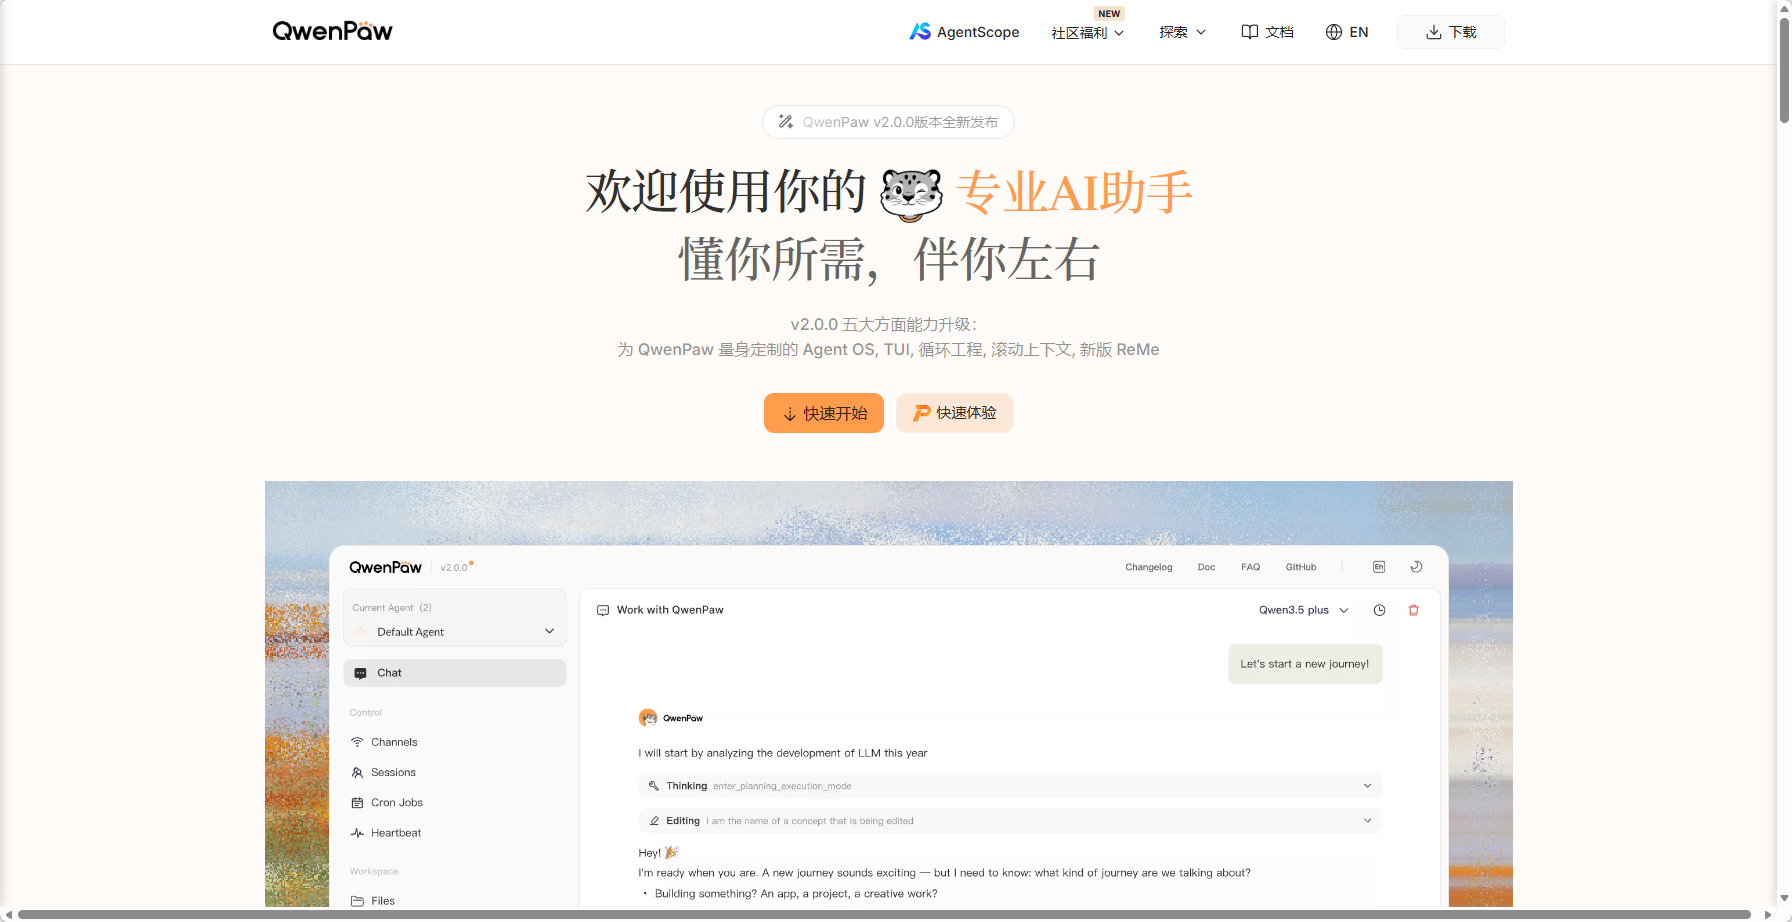Click the Let's start a new journey! message bubble
Viewport: 1792px width, 922px height.
[1305, 664]
